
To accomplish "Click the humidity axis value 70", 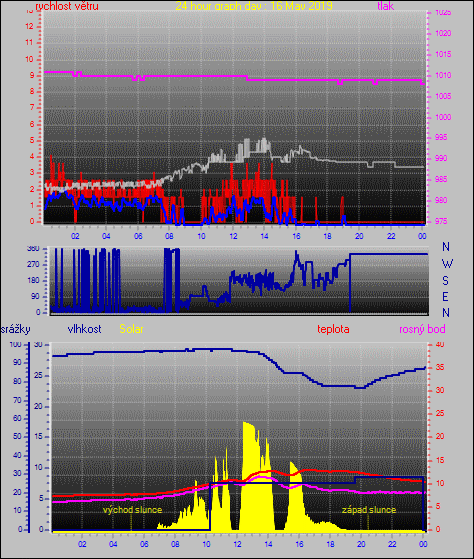I will (x=17, y=400).
